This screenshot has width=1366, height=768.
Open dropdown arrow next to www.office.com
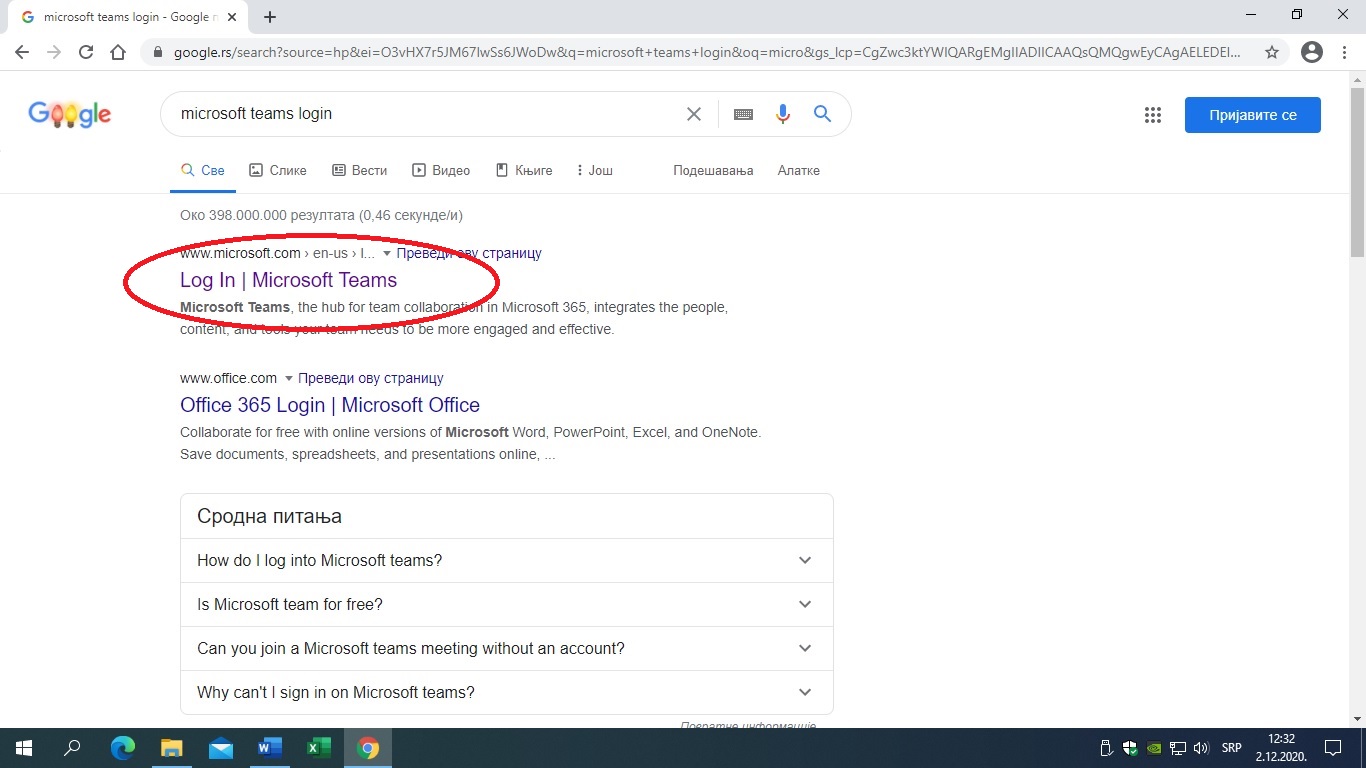pos(288,379)
